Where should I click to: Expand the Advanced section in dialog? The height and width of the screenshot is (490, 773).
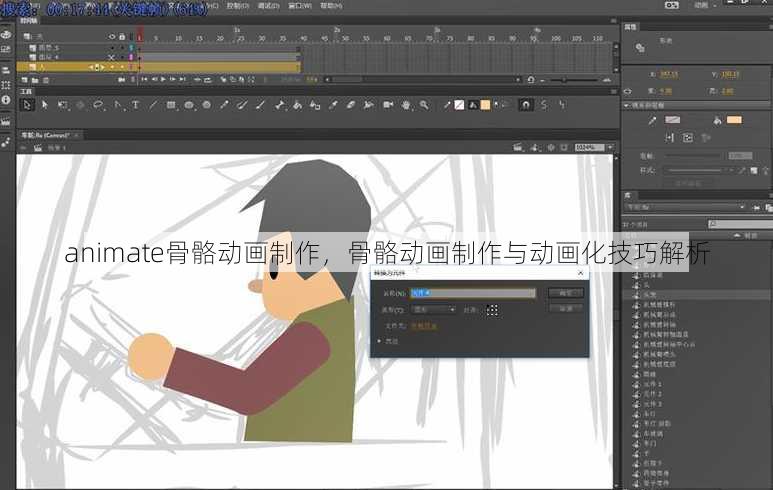(379, 341)
